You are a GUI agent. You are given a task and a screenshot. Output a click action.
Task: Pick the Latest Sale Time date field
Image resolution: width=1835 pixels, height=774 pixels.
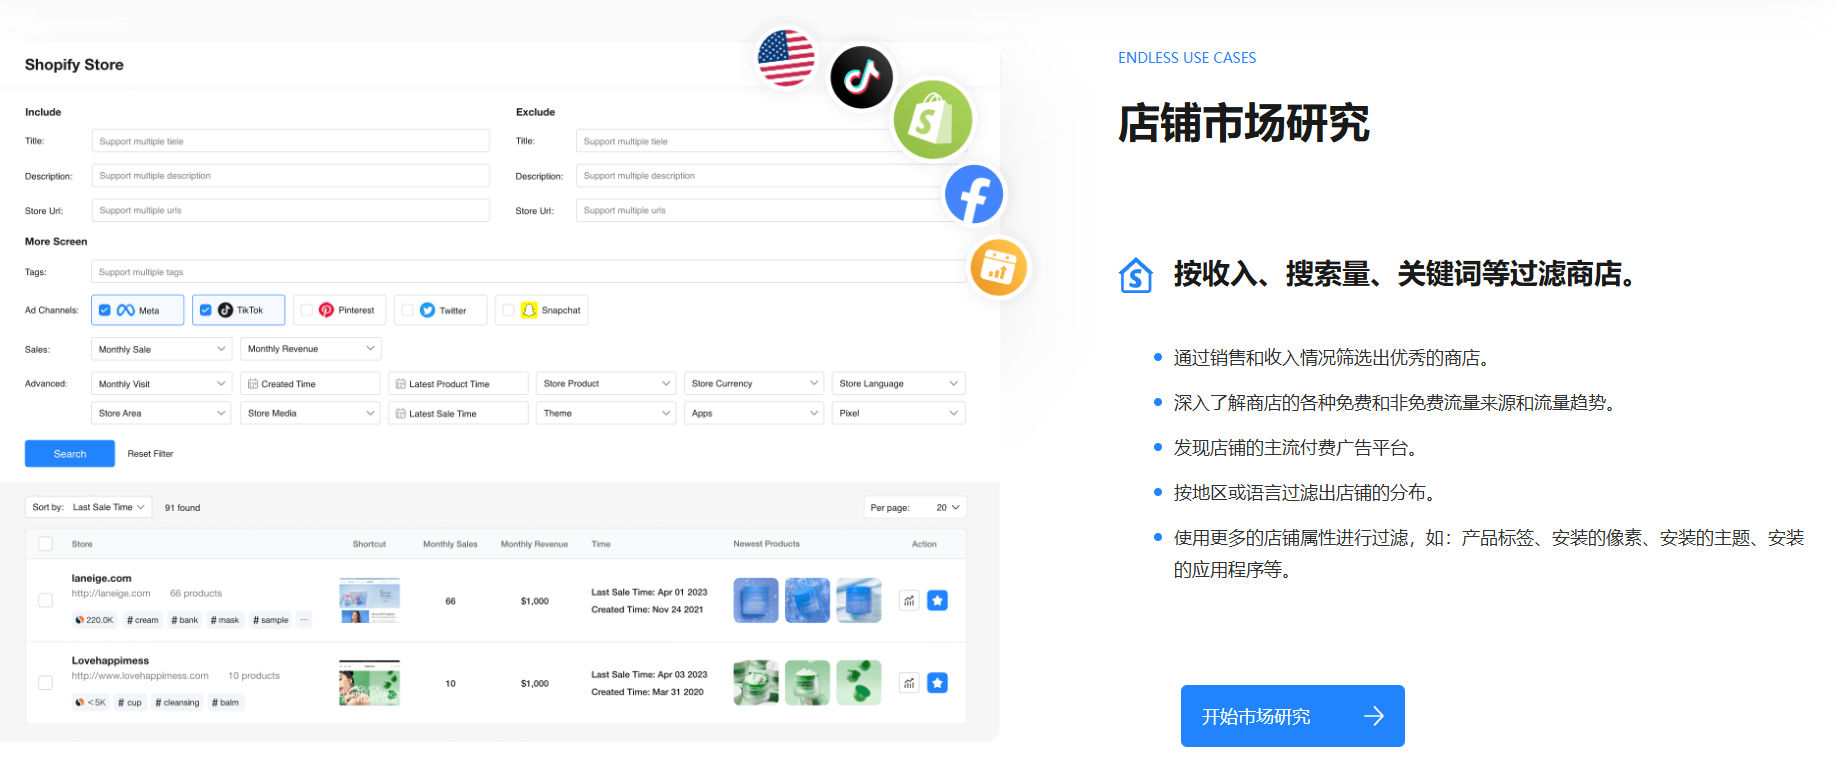(x=458, y=413)
